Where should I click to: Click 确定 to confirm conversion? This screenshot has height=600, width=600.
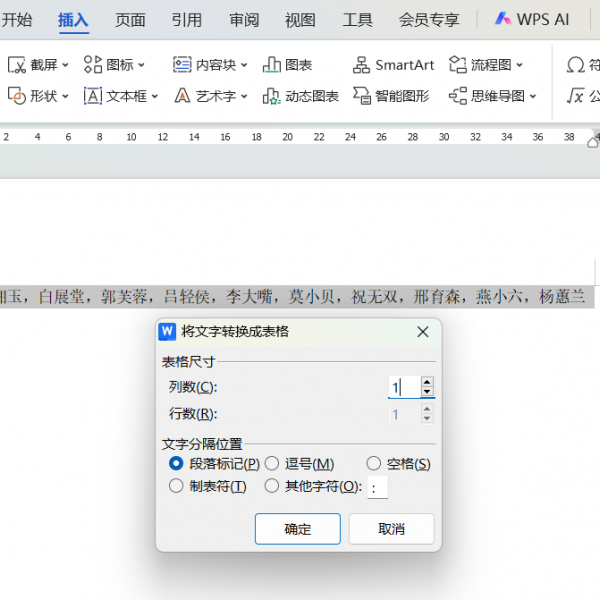click(297, 529)
